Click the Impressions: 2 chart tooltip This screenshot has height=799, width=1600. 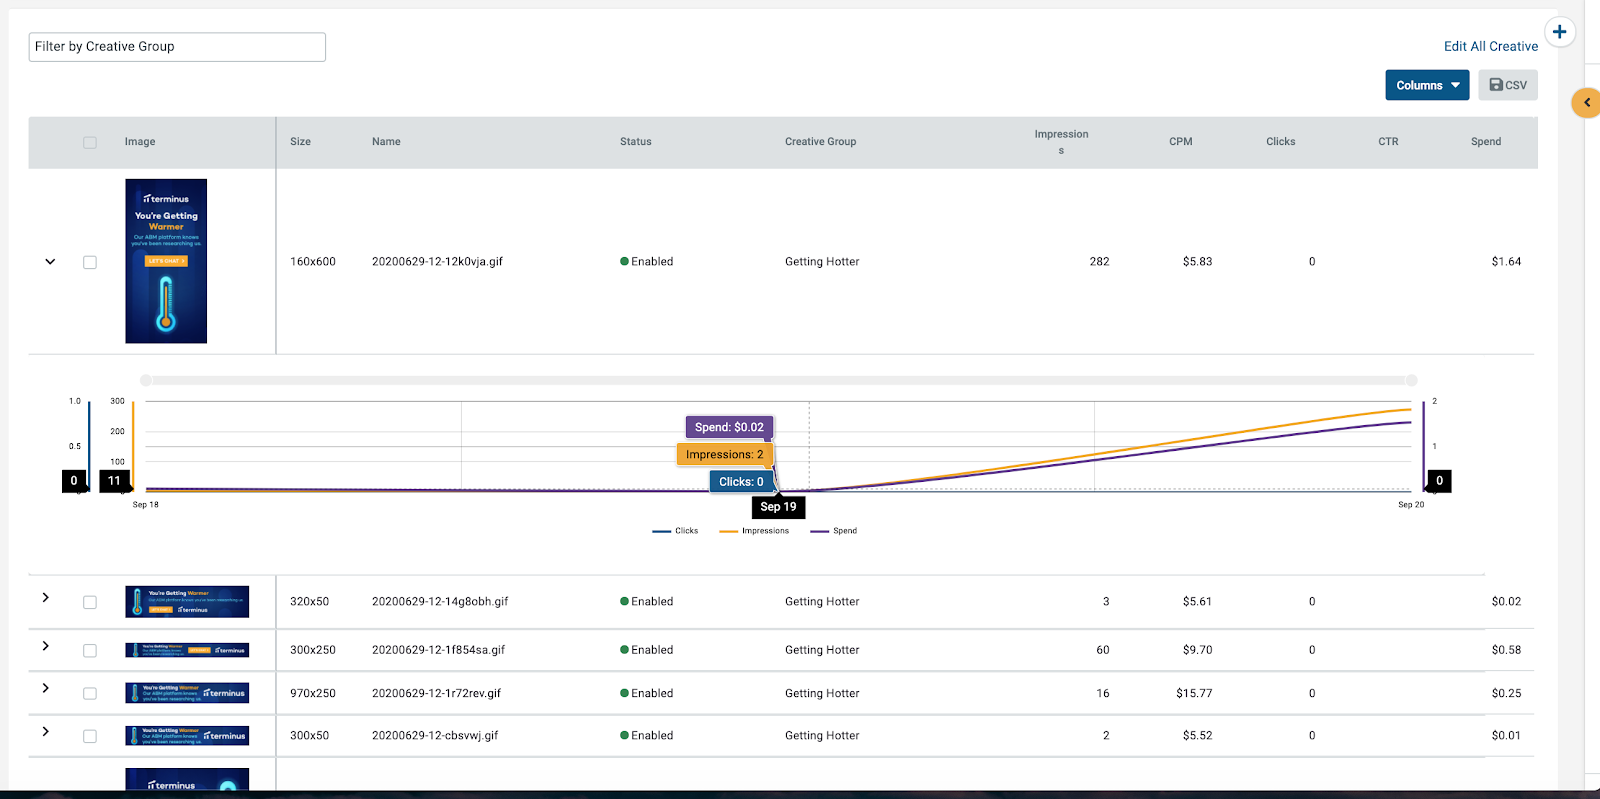(724, 455)
